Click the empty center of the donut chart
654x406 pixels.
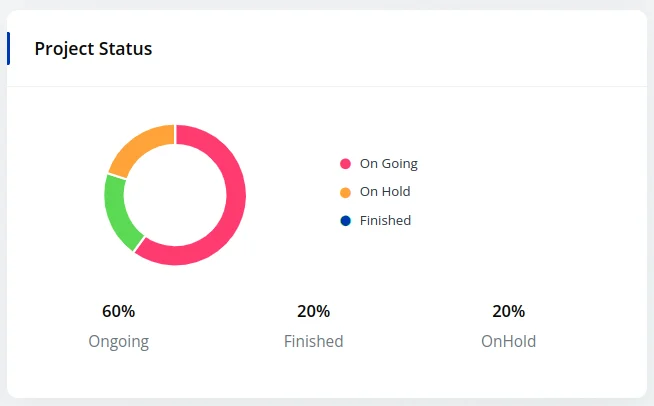(175, 195)
